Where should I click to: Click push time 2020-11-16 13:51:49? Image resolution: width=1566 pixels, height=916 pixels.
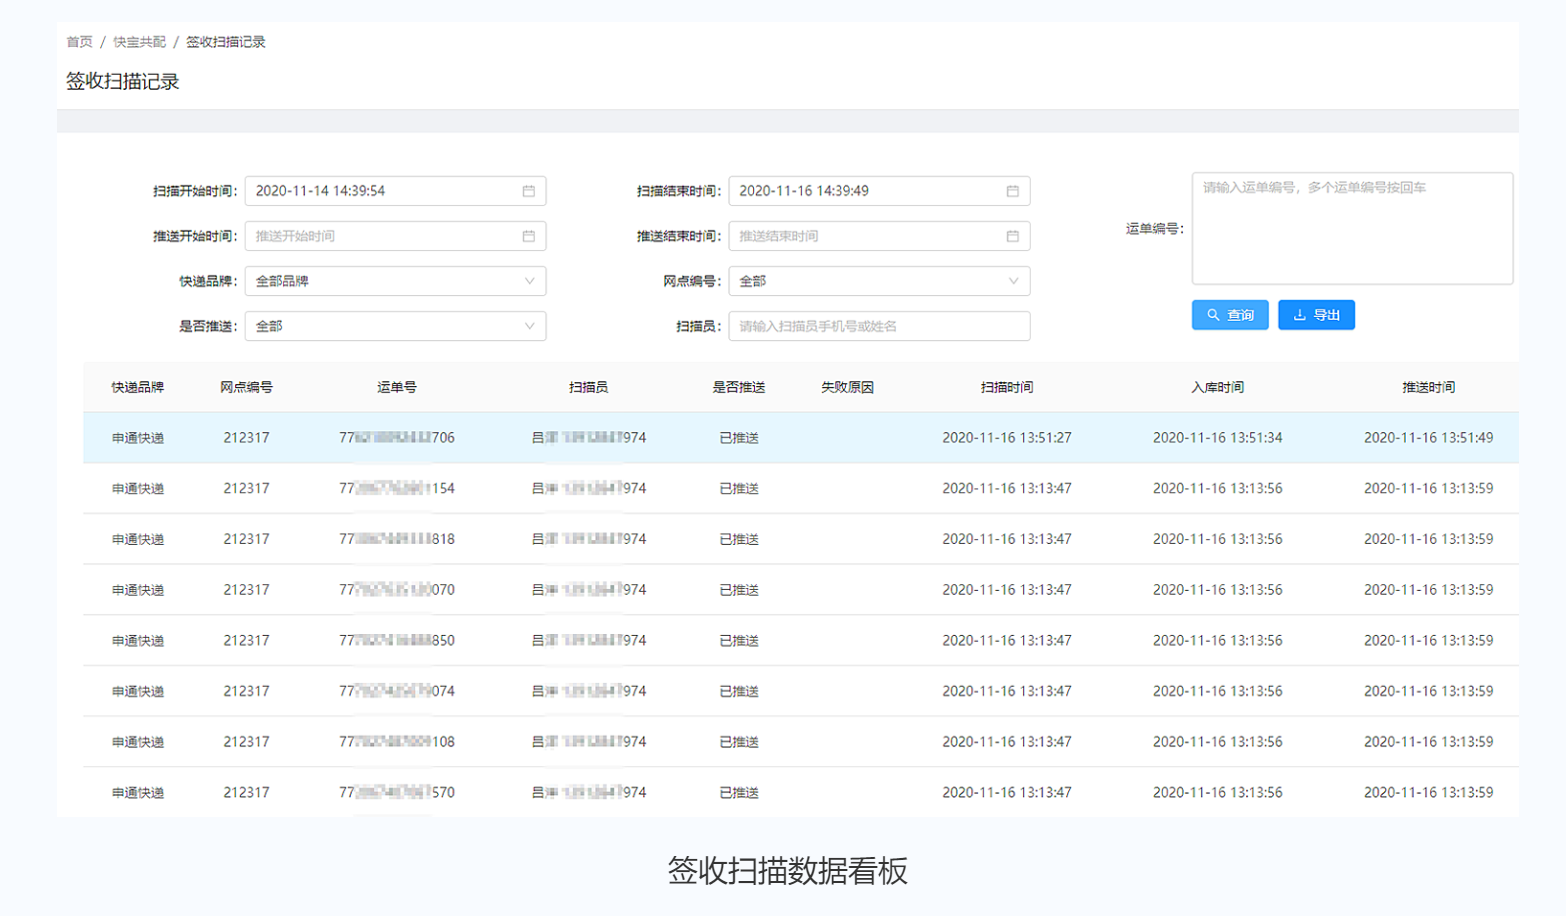[x=1428, y=438]
